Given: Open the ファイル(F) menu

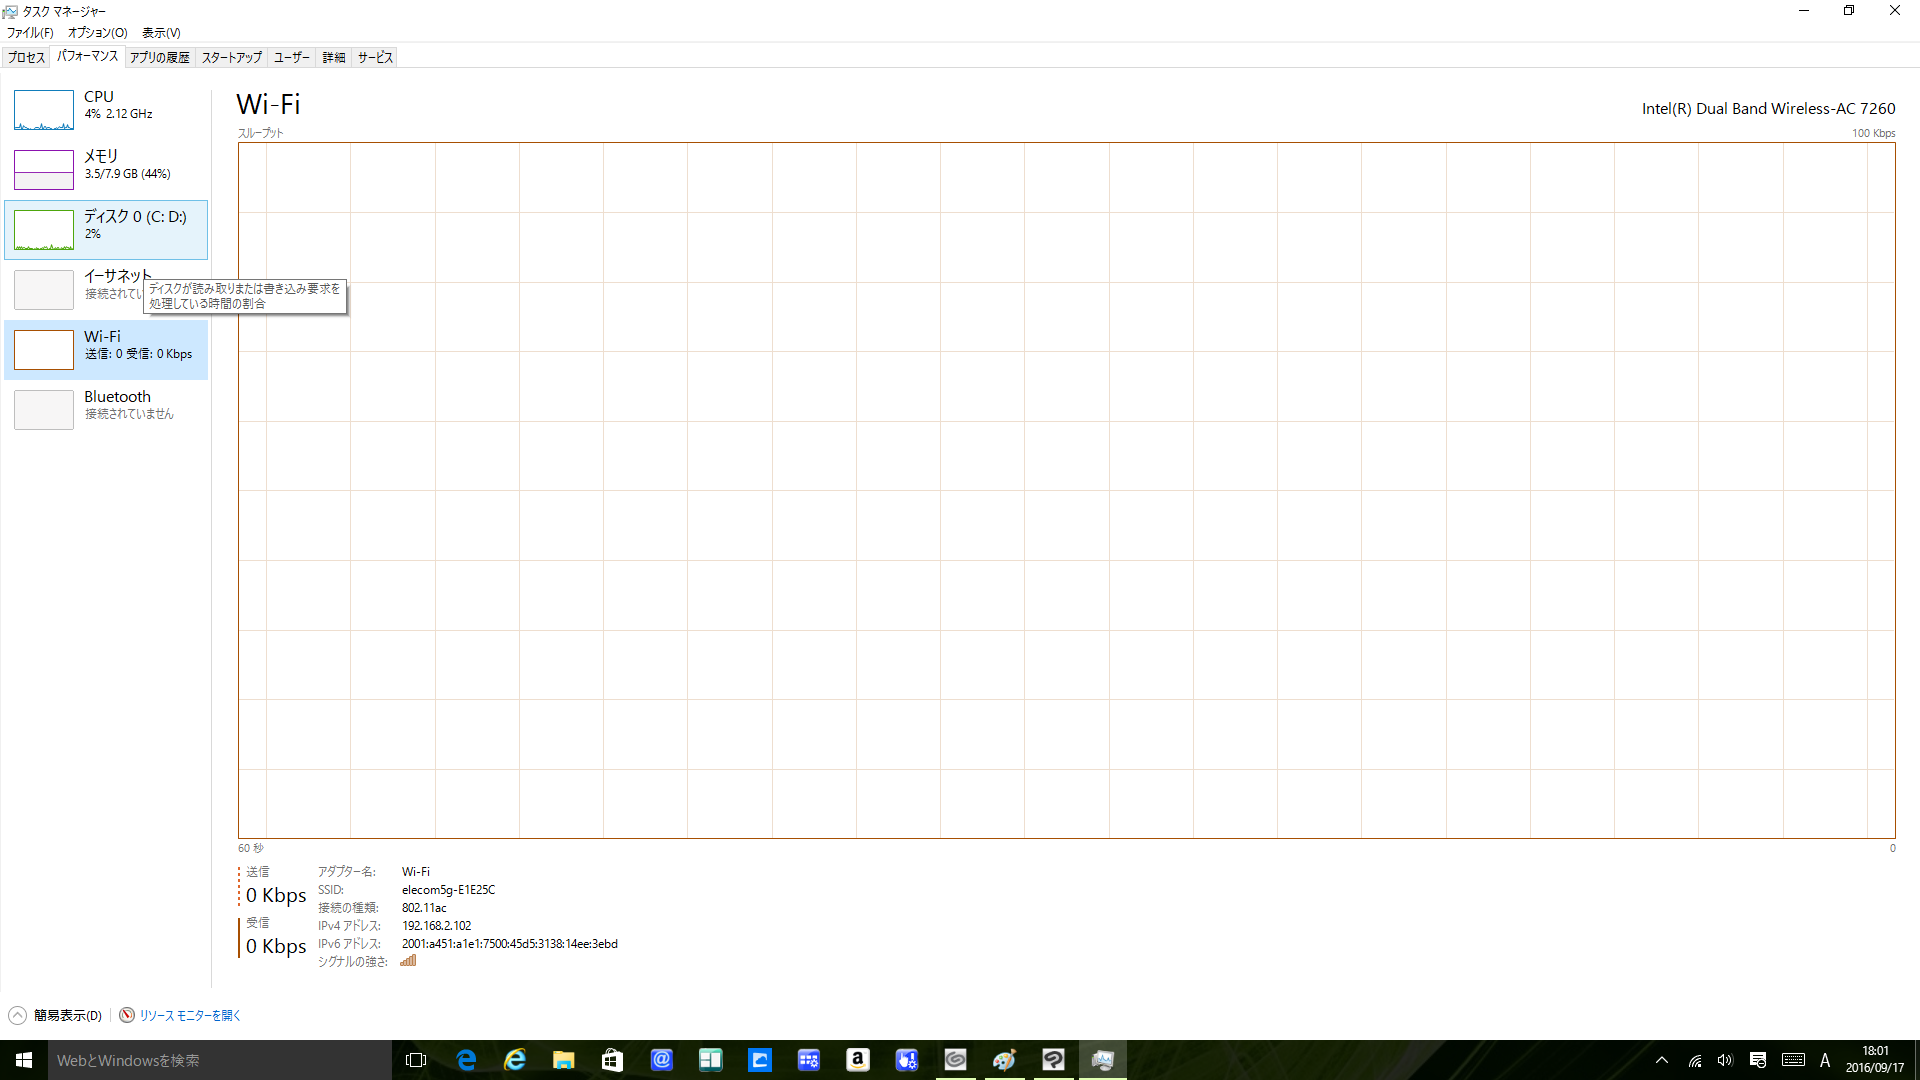Looking at the screenshot, I should pos(30,33).
